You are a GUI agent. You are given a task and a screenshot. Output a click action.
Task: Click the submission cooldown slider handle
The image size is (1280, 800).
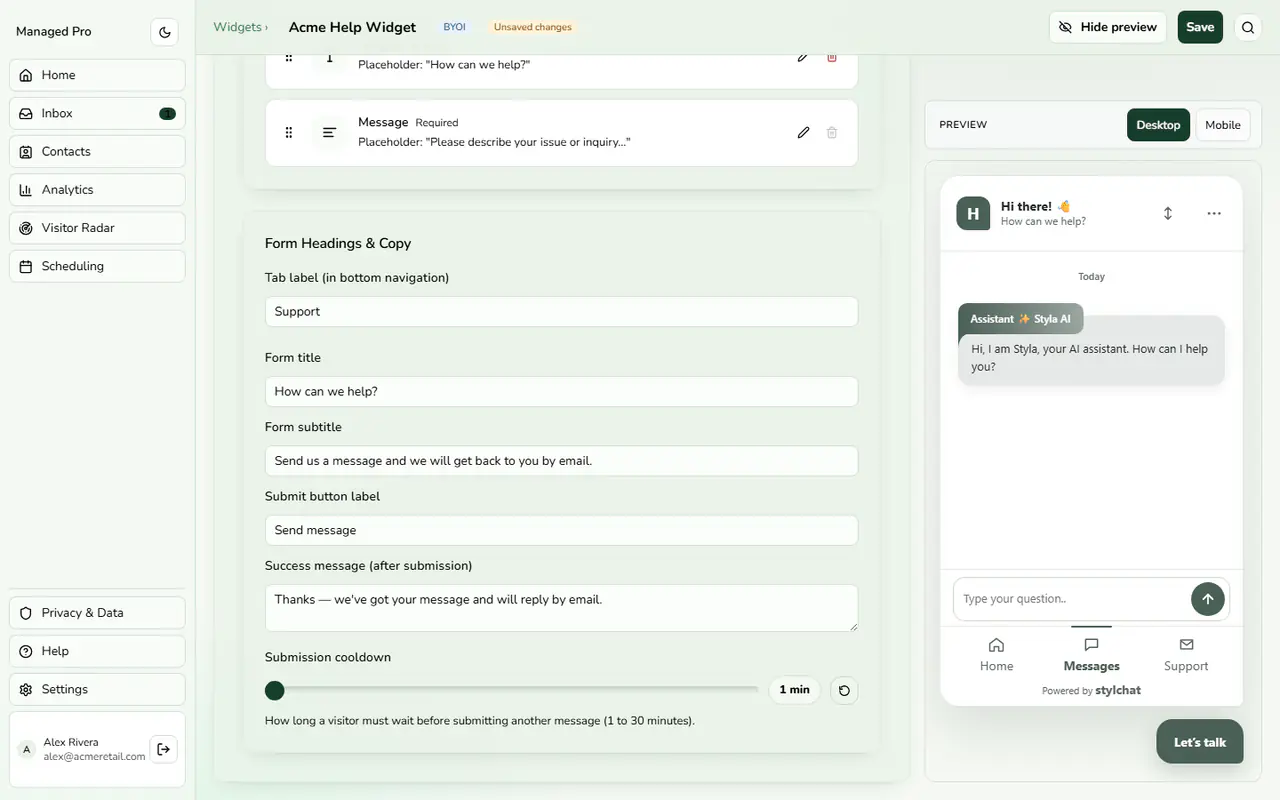pyautogui.click(x=275, y=690)
